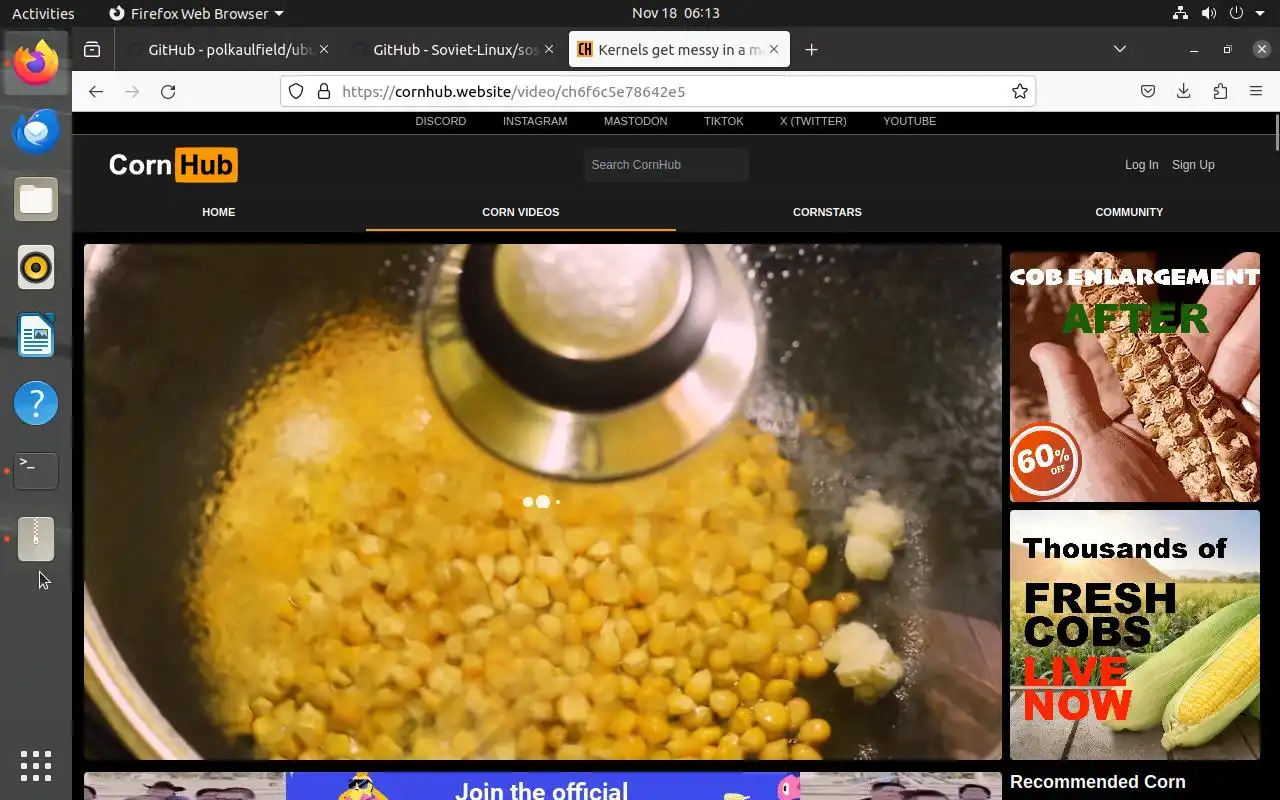Close the Kernels get messy tab
The width and height of the screenshot is (1280, 800).
773,49
